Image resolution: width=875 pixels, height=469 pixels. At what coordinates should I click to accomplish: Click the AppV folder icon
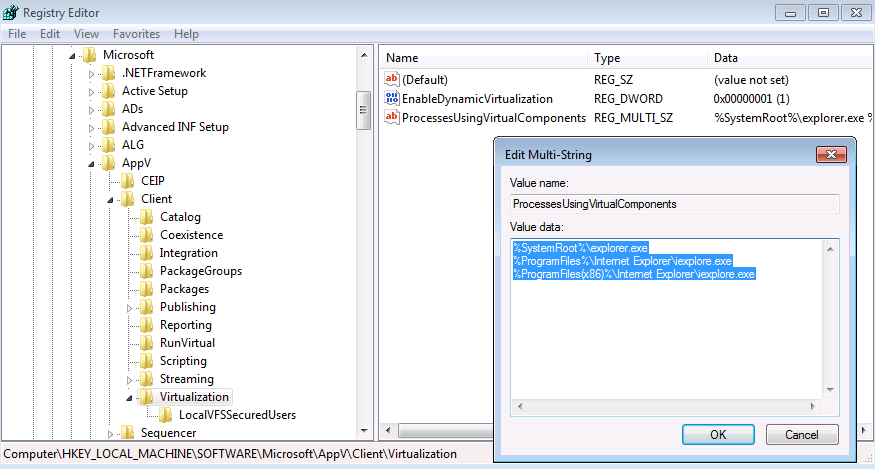point(108,163)
